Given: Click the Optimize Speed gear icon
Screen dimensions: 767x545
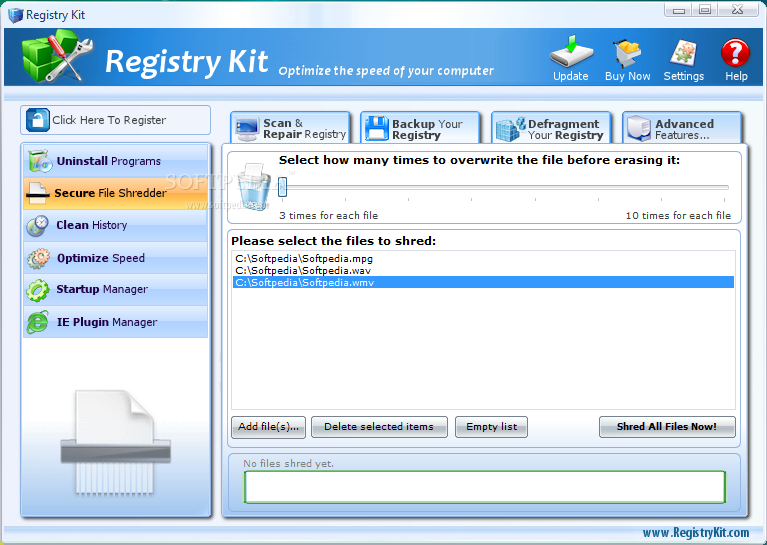Looking at the screenshot, I should coord(38,258).
